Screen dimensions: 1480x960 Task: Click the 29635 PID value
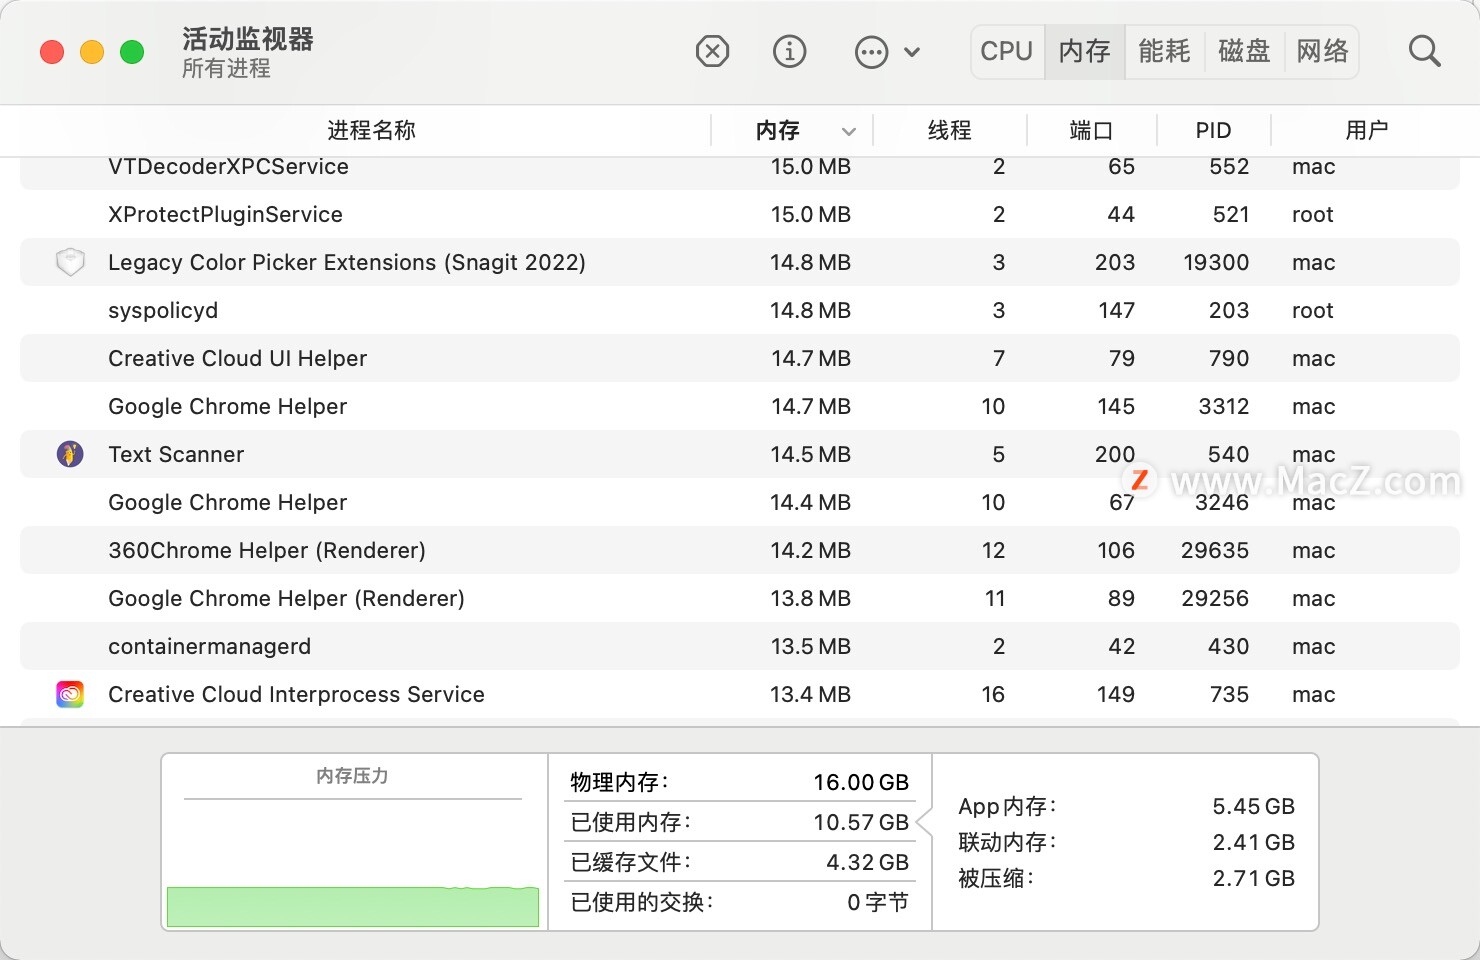(x=1215, y=550)
